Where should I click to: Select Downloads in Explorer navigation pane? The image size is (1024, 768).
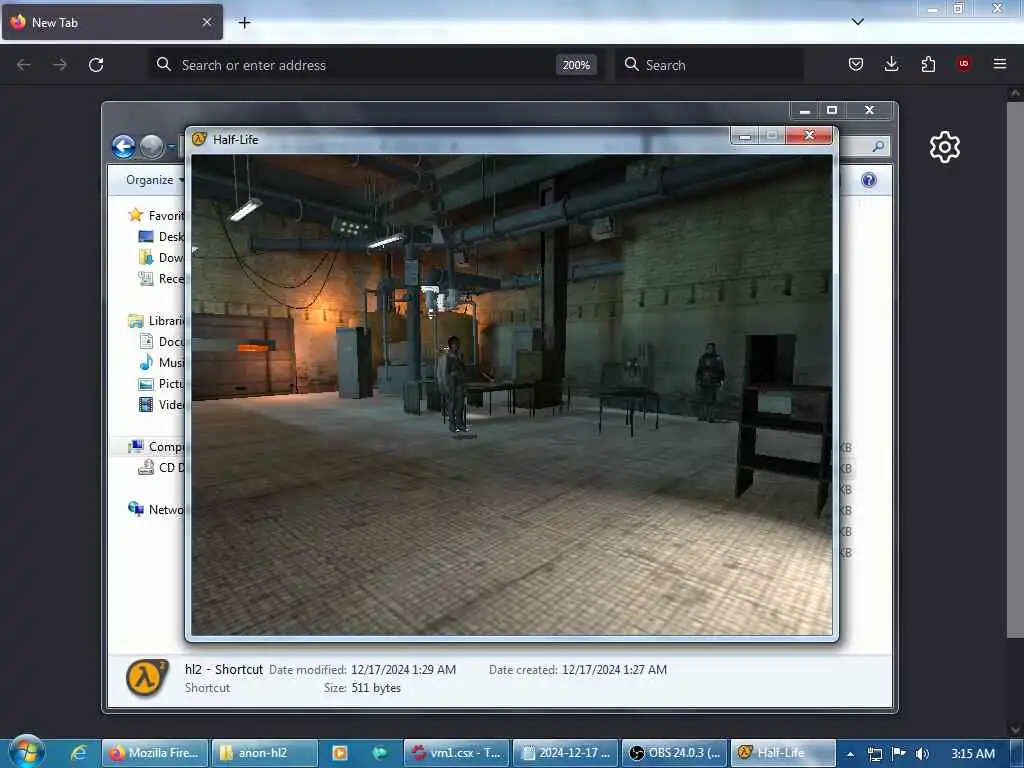(x=162, y=257)
